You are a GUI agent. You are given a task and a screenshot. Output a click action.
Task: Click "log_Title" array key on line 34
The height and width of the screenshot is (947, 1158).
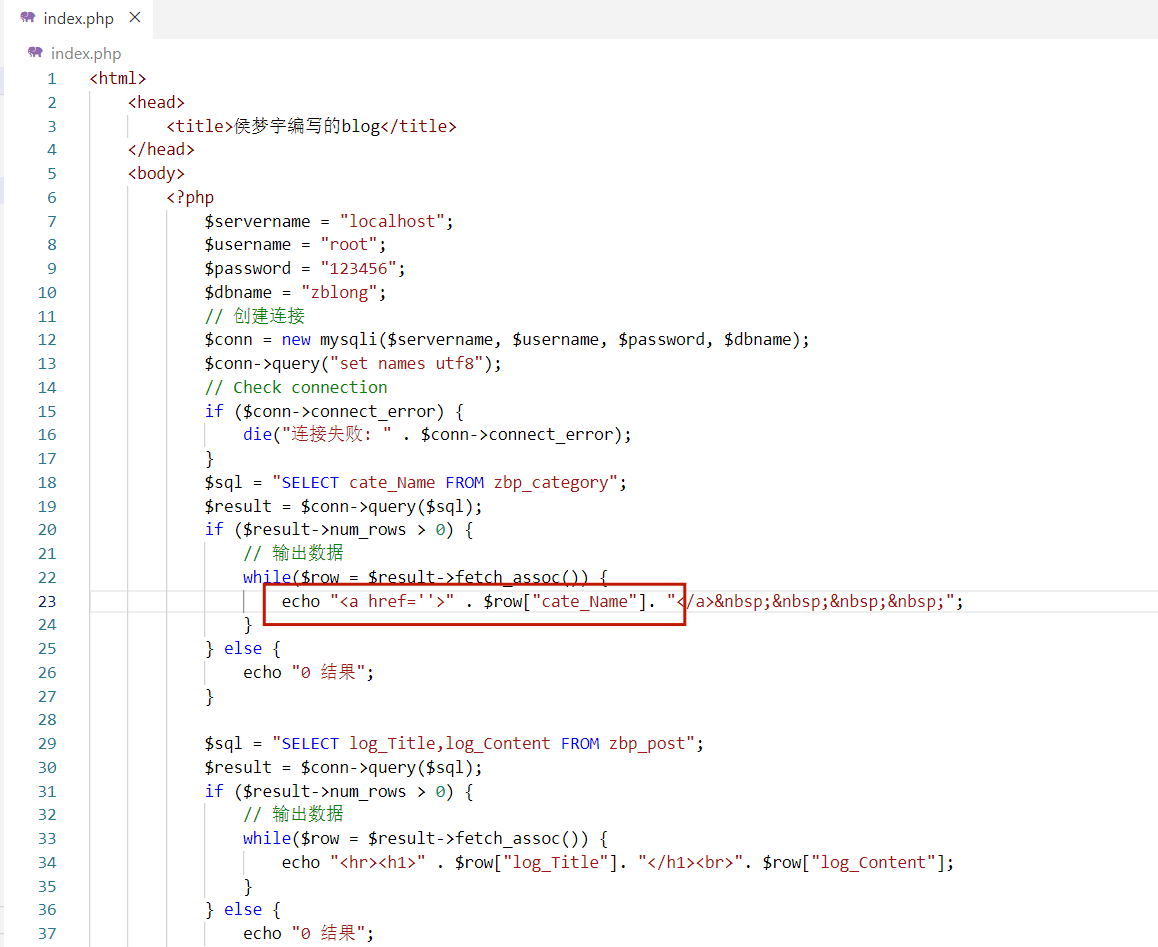pos(555,862)
